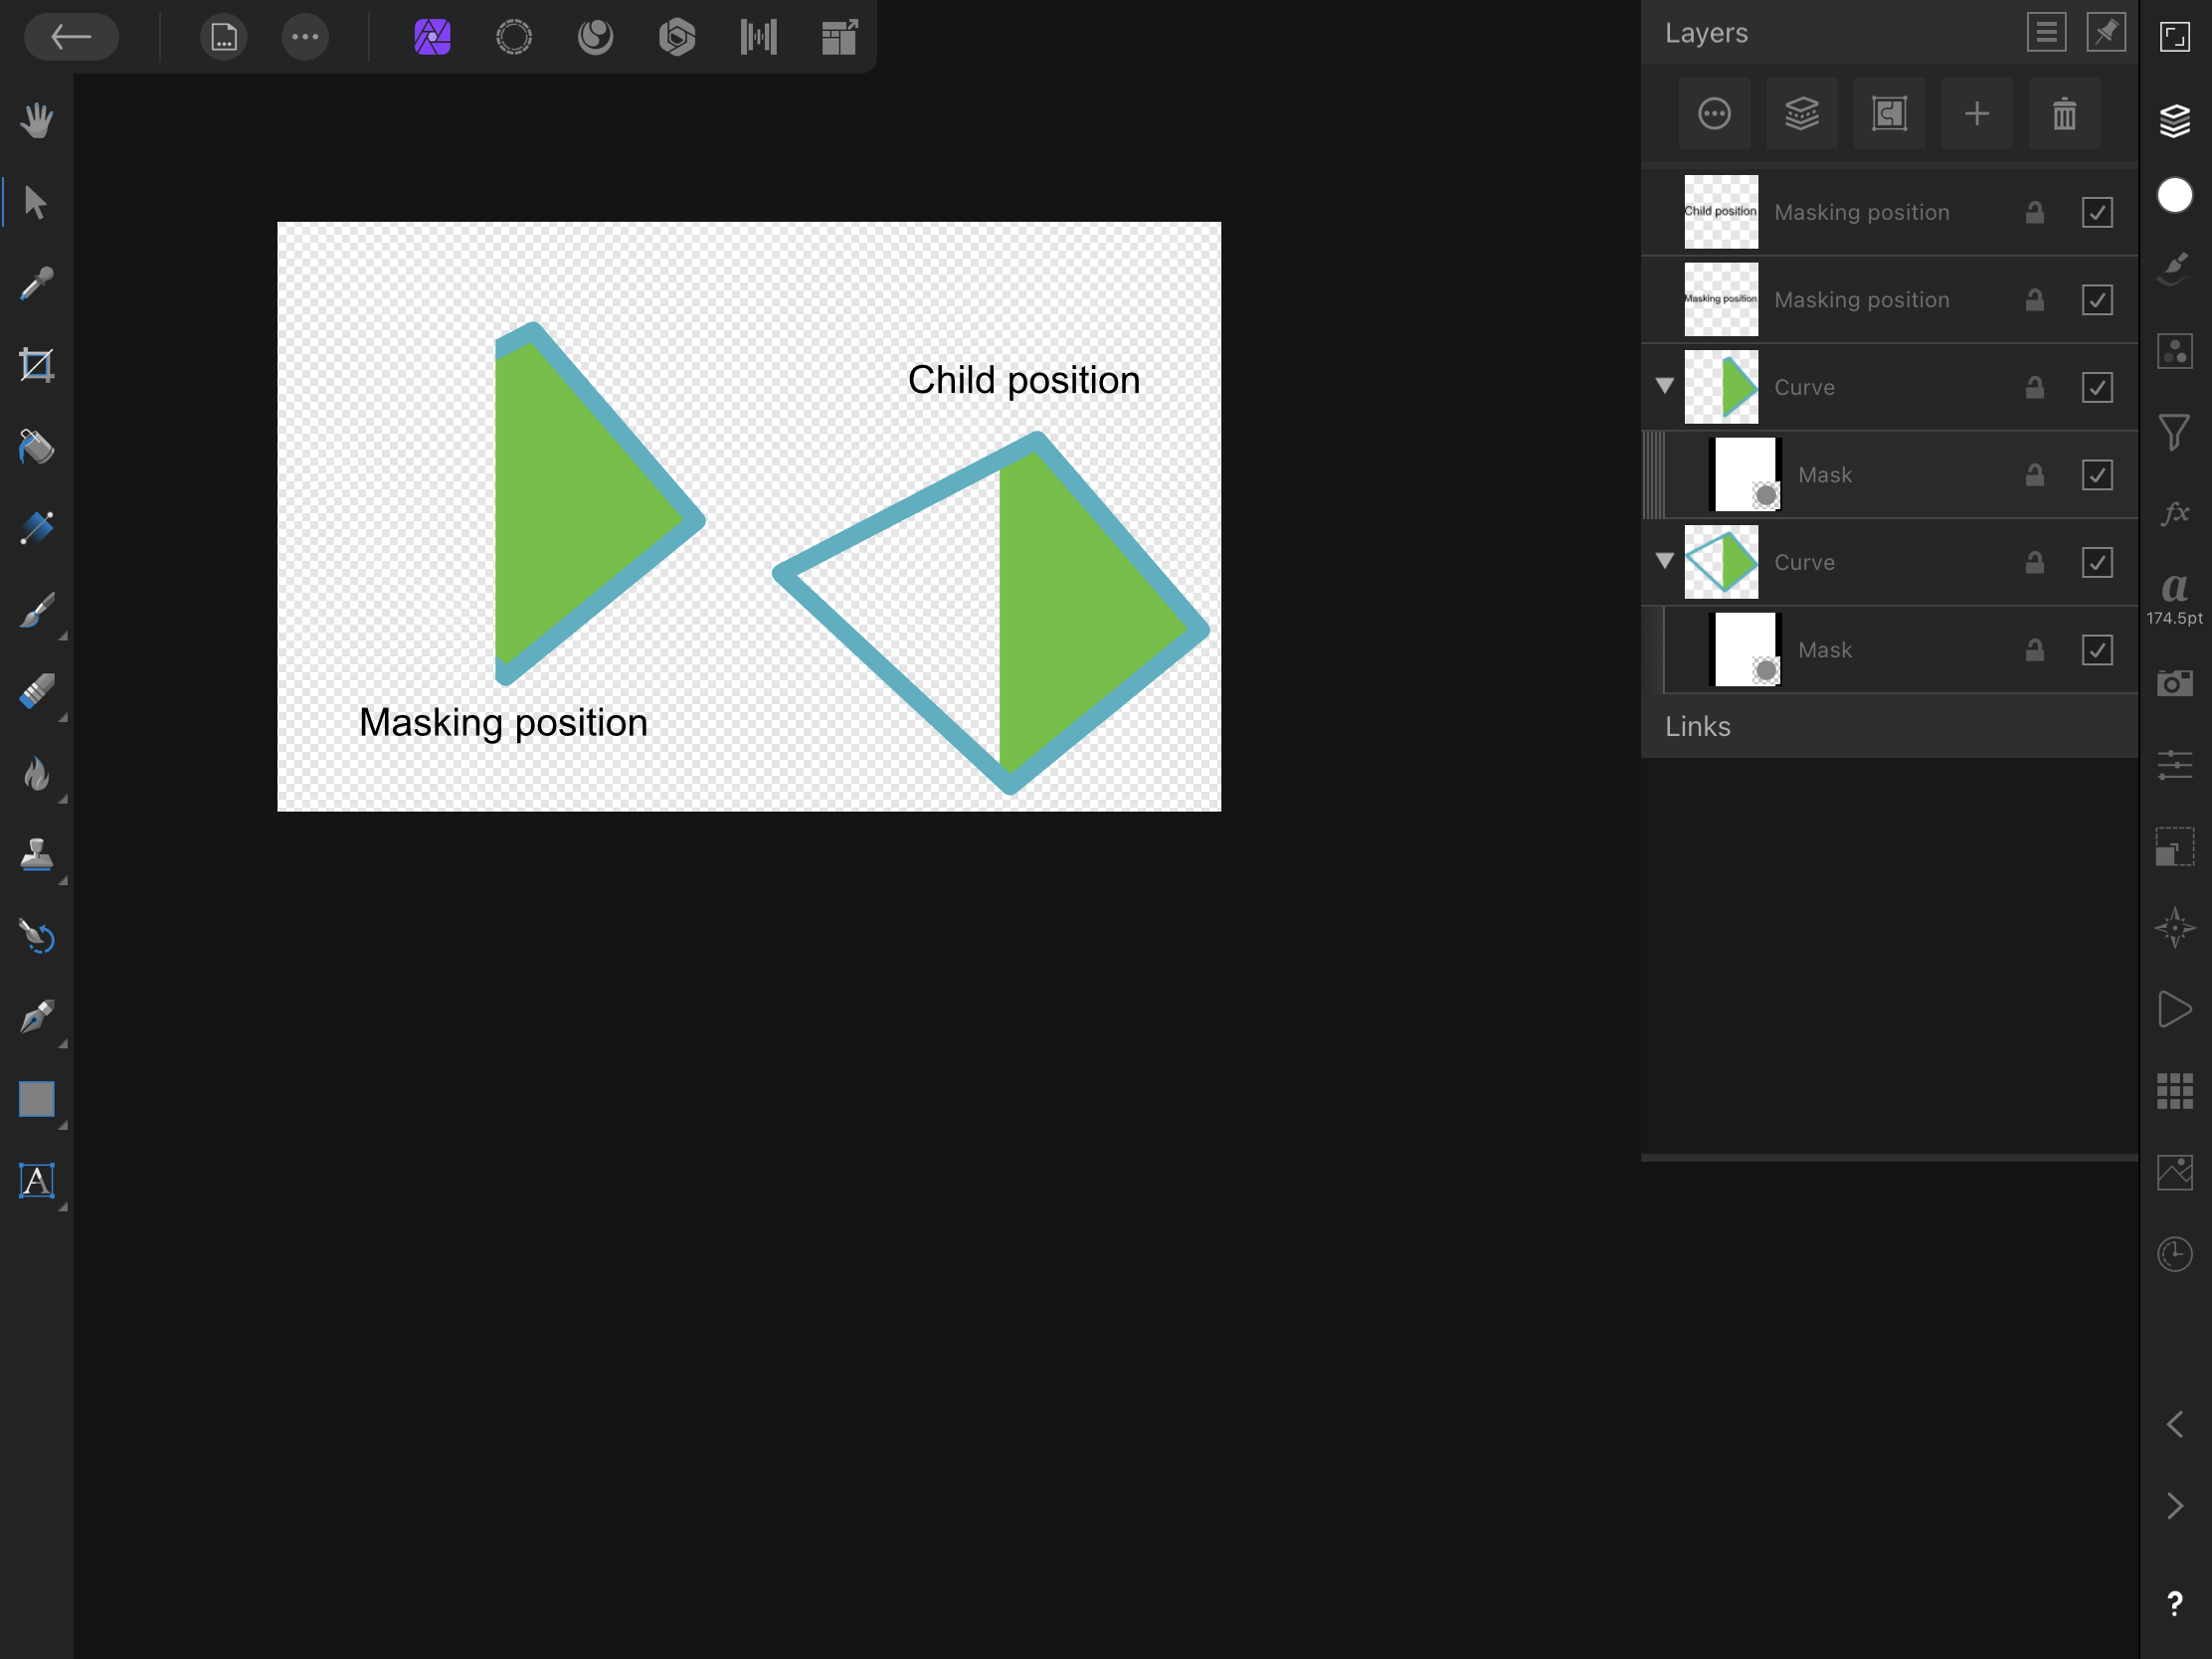Undo with the left chevron
The width and height of the screenshot is (2212, 1659).
[2174, 1424]
